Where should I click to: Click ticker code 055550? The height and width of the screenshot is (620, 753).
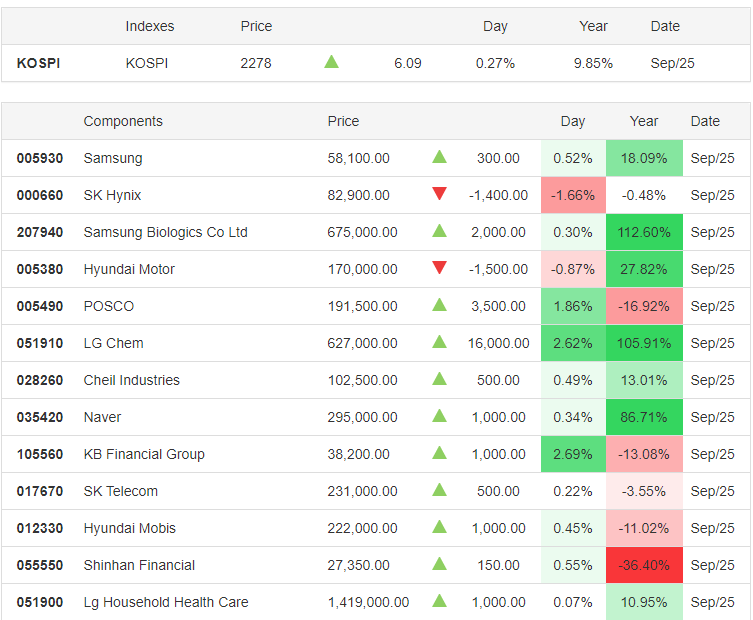click(40, 565)
